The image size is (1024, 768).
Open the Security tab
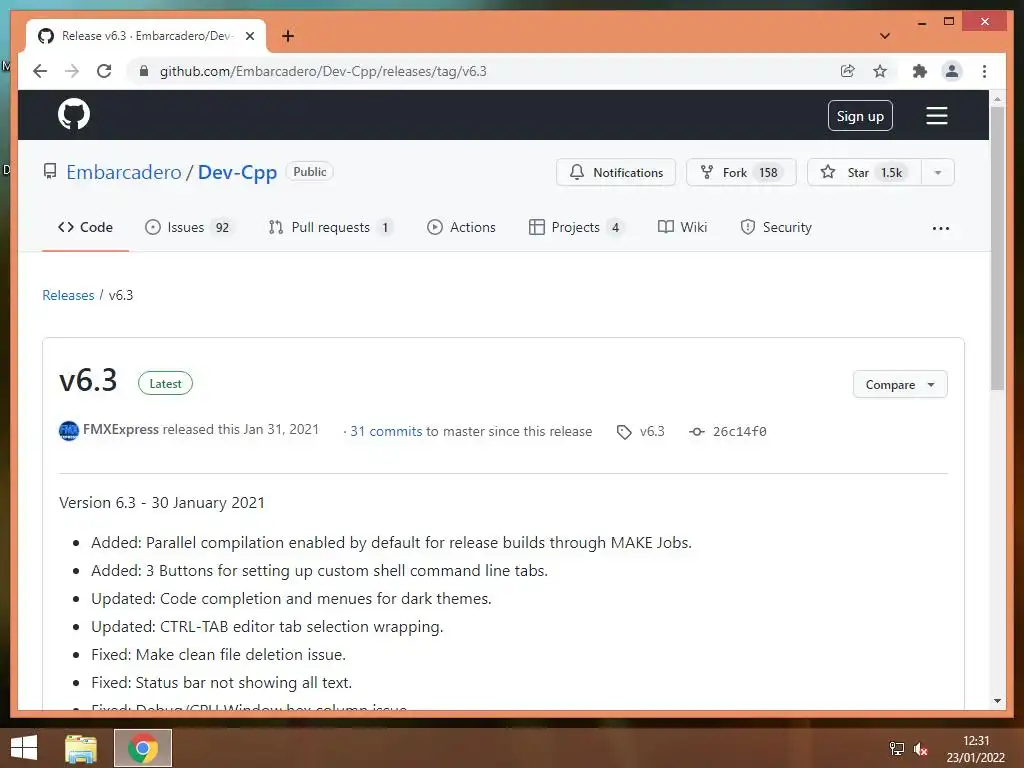point(776,227)
